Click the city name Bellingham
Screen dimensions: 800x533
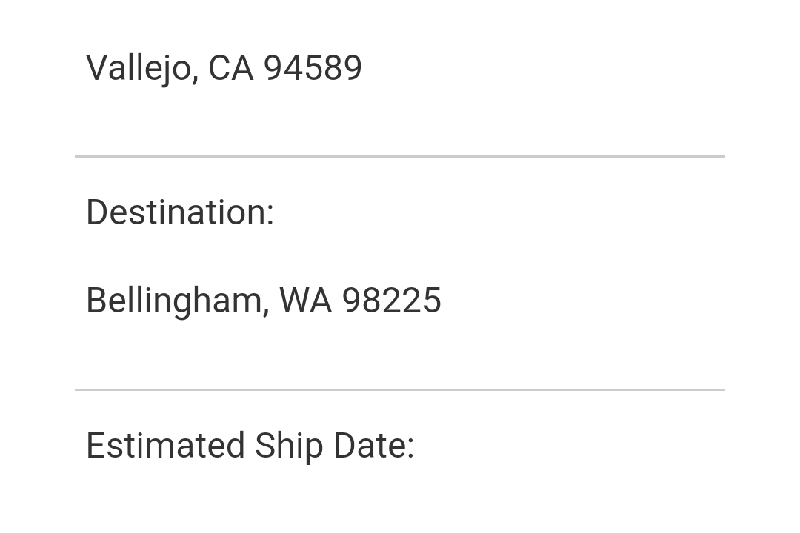coord(174,300)
